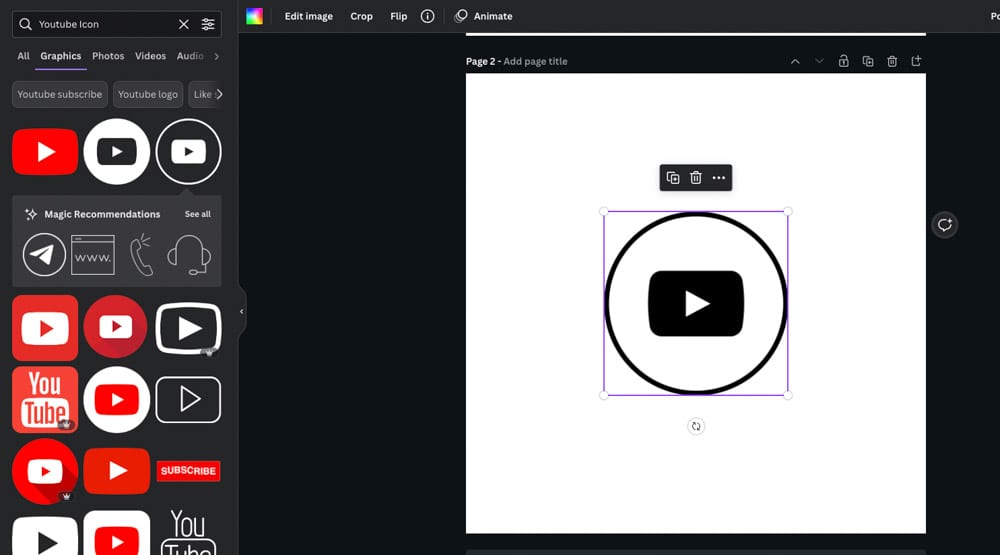
Task: Choose the outlined circle YouTube graphic
Action: 188,152
